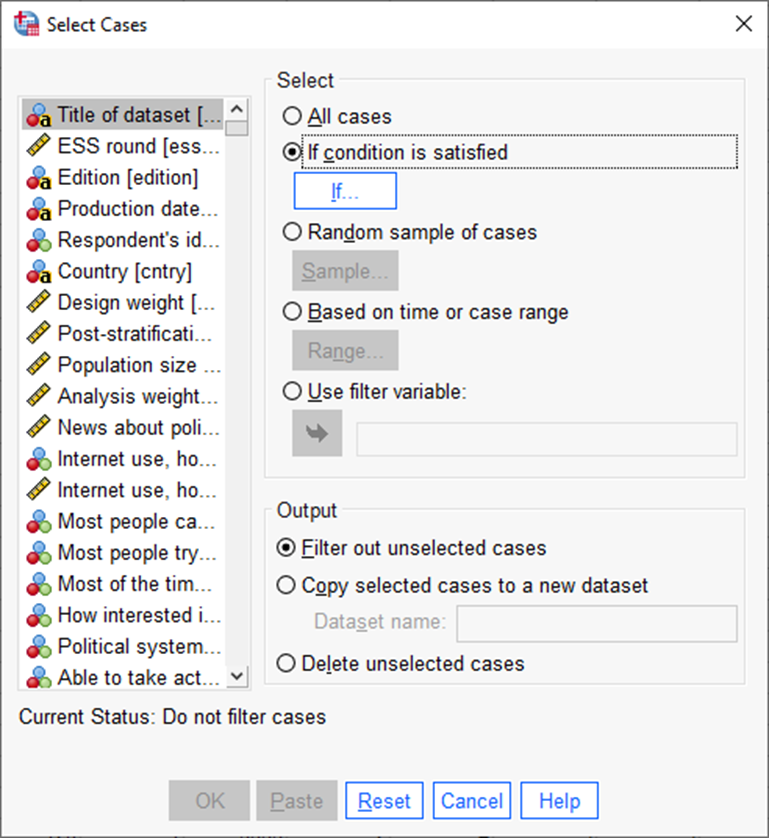The image size is (769, 838).
Task: Choose Random sample of cases option
Action: pos(292,232)
